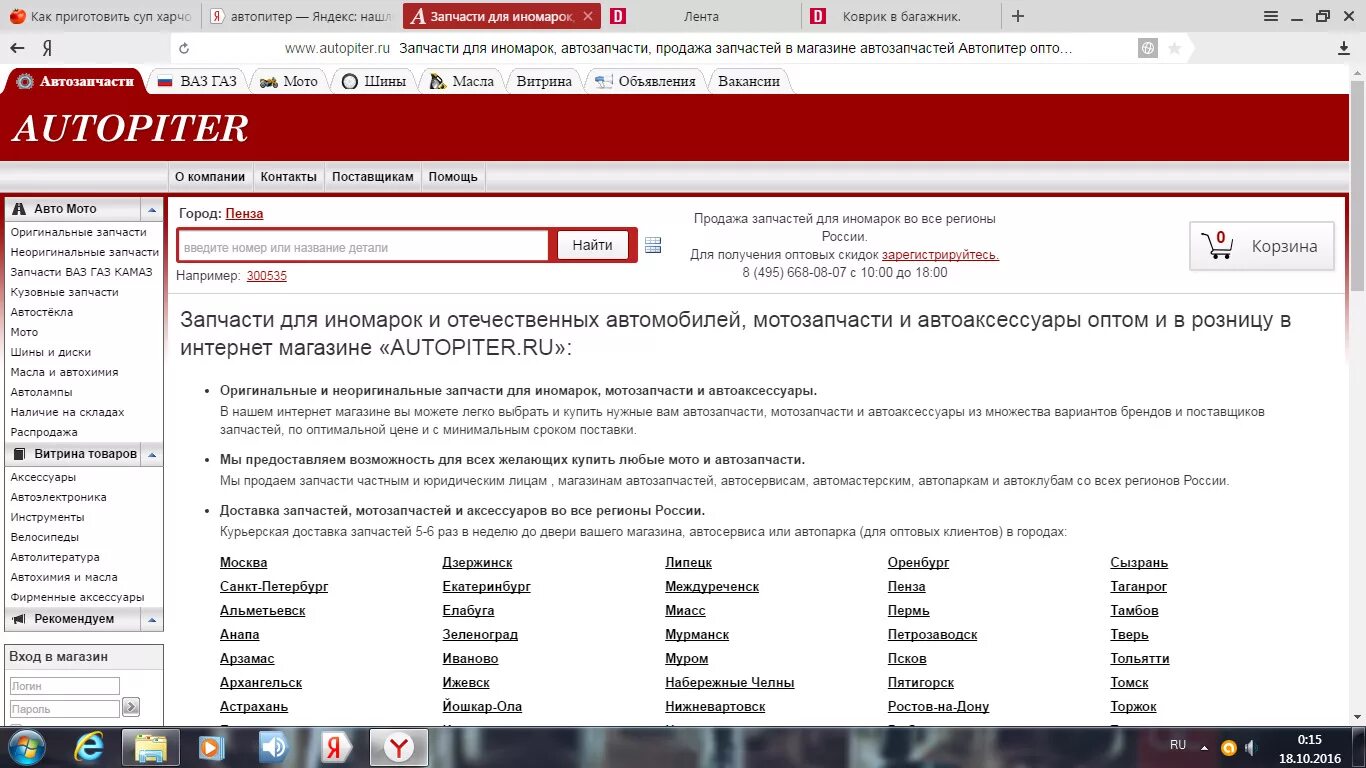Collapse the Авто Мото sidebar section
Image resolution: width=1366 pixels, height=768 pixels.
click(152, 209)
